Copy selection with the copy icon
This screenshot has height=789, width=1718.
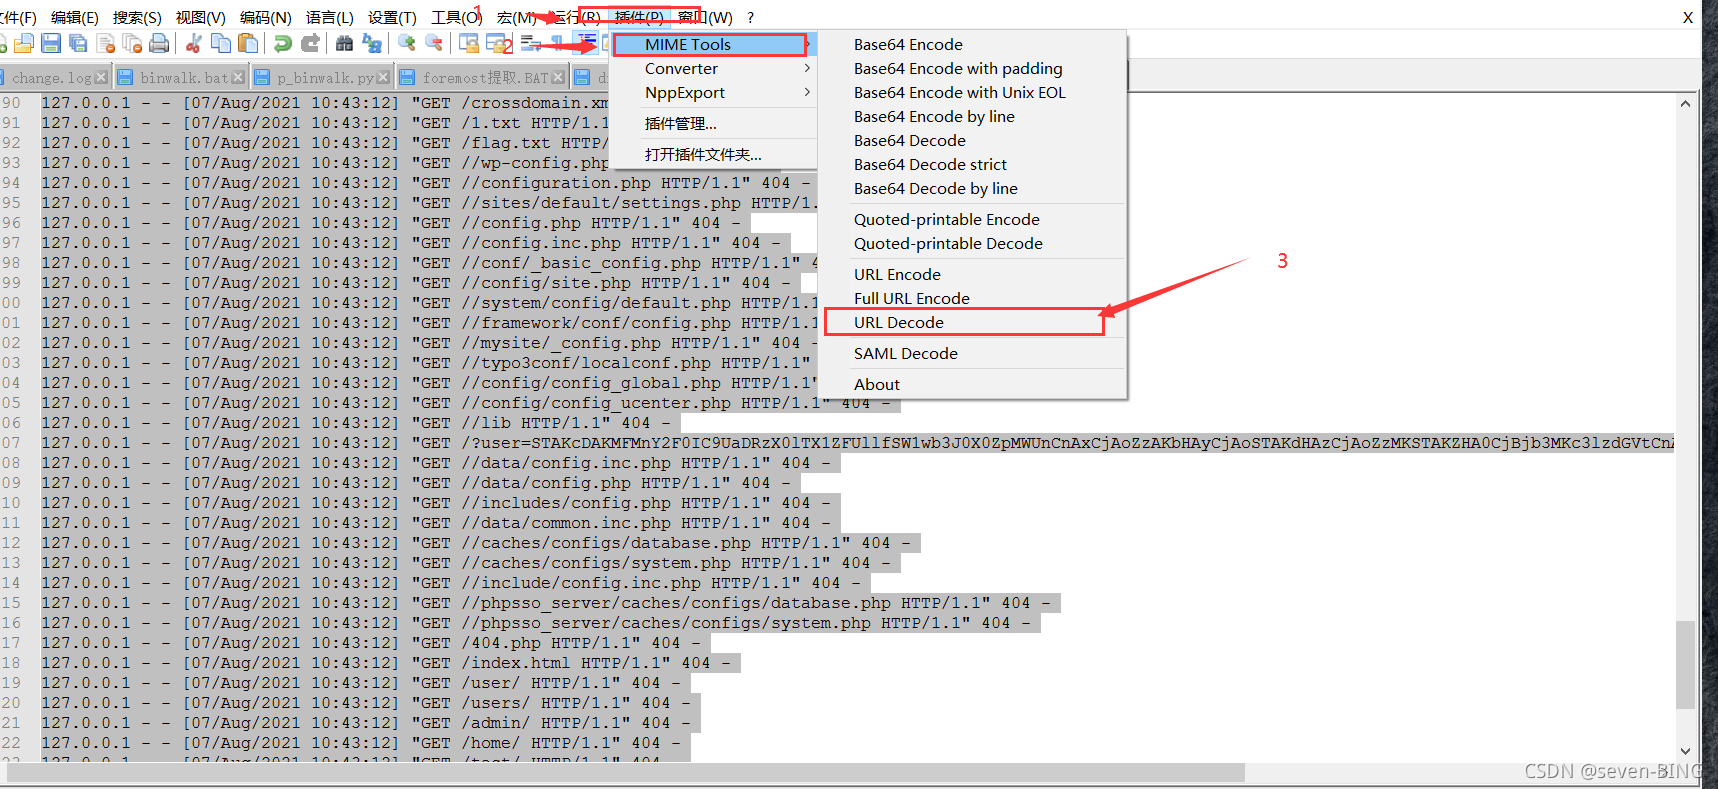tap(221, 43)
